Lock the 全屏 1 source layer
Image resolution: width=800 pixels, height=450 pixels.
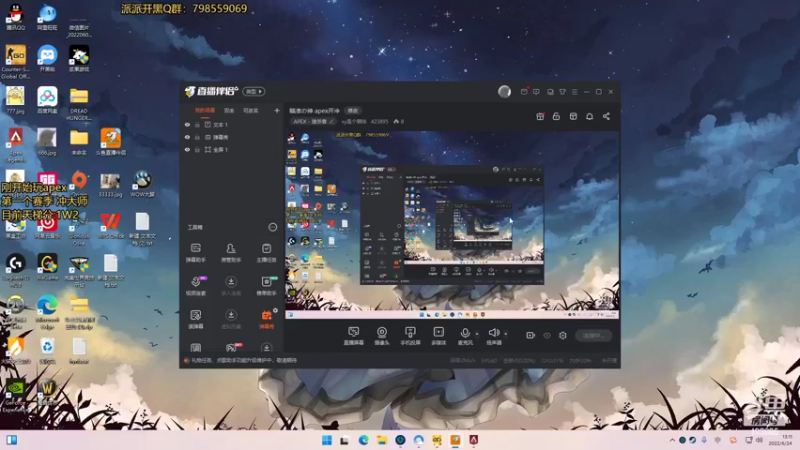(197, 149)
